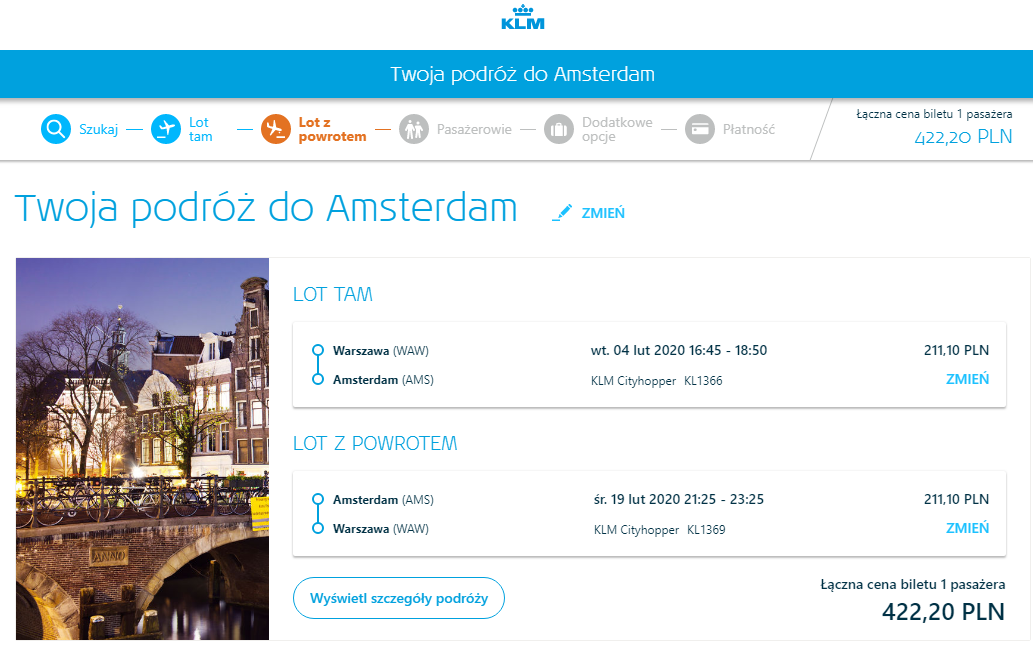Screen dimensions: 1033x653
Task: Click the KLM logo at top
Action: click(522, 18)
